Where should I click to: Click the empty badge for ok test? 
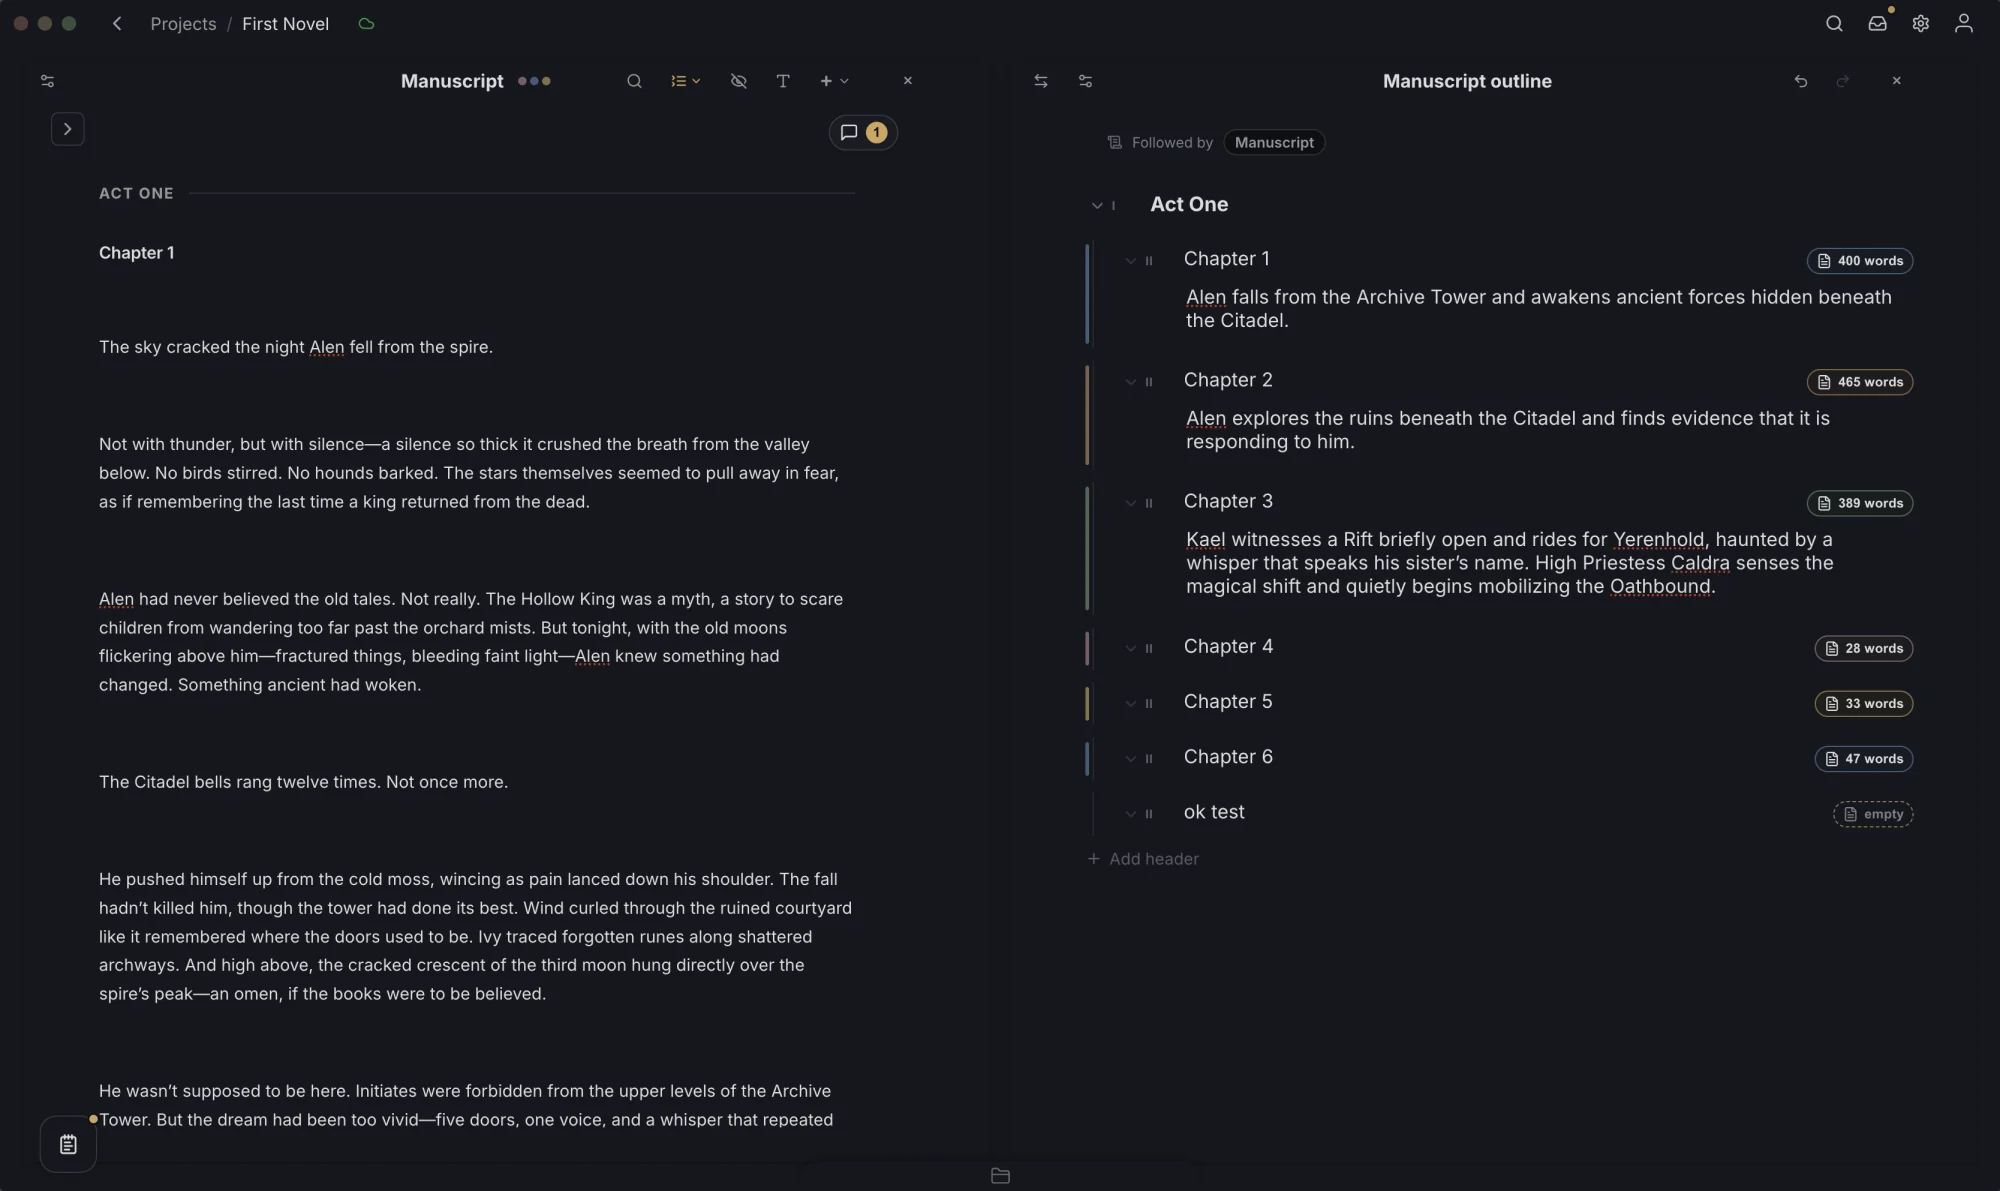coord(1872,814)
